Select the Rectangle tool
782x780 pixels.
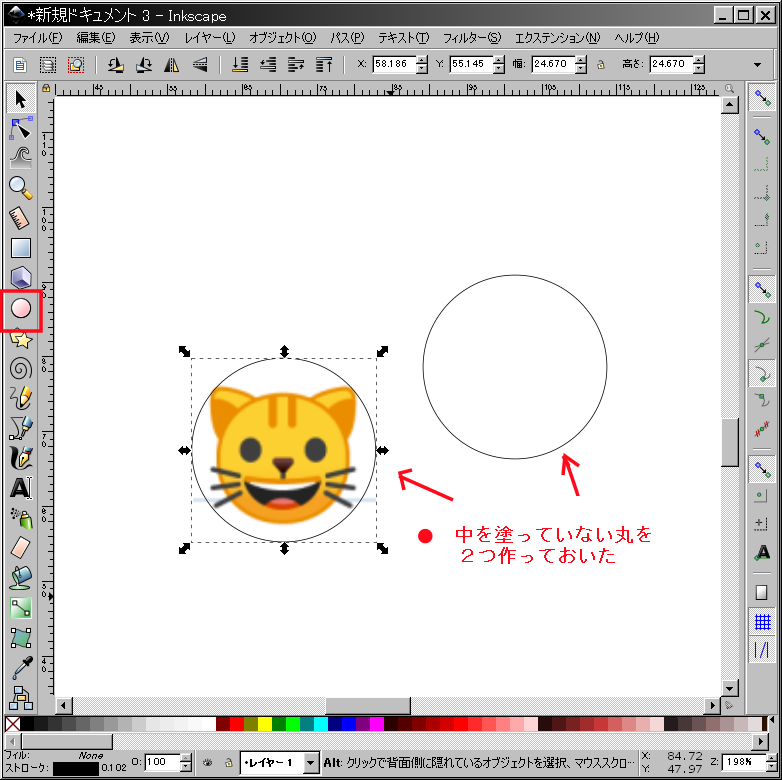coord(20,248)
